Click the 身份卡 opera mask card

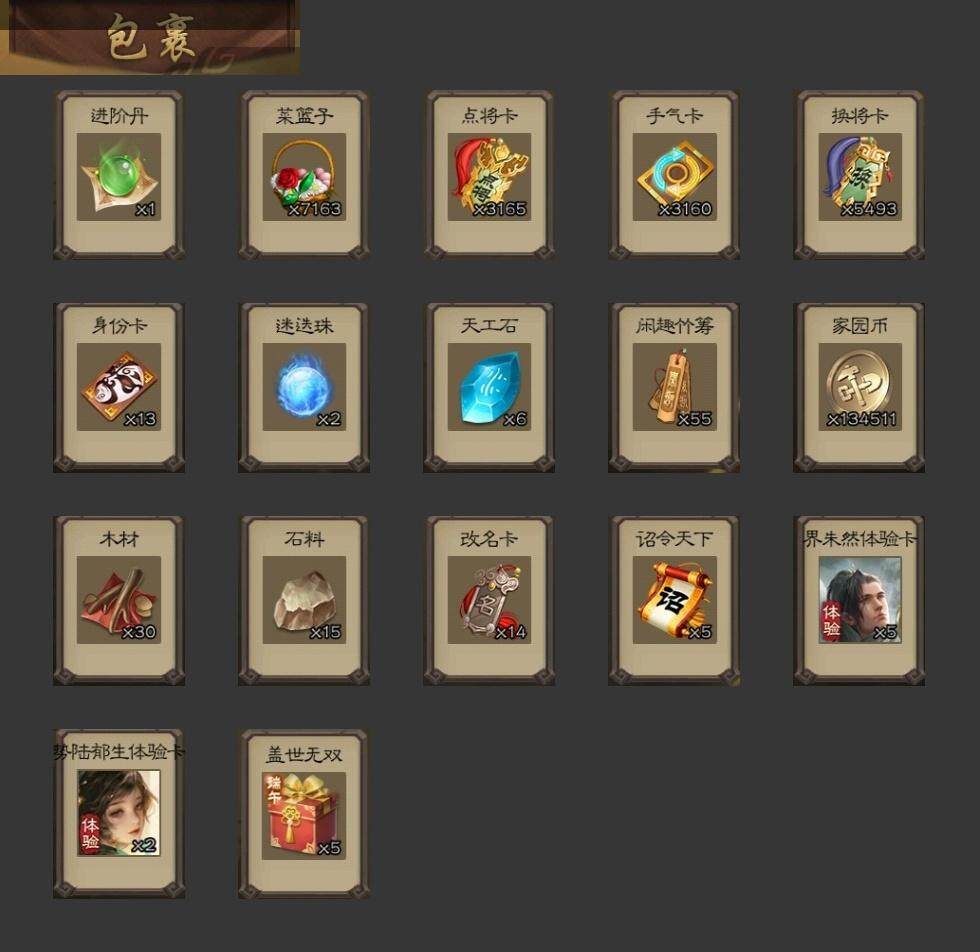click(119, 387)
